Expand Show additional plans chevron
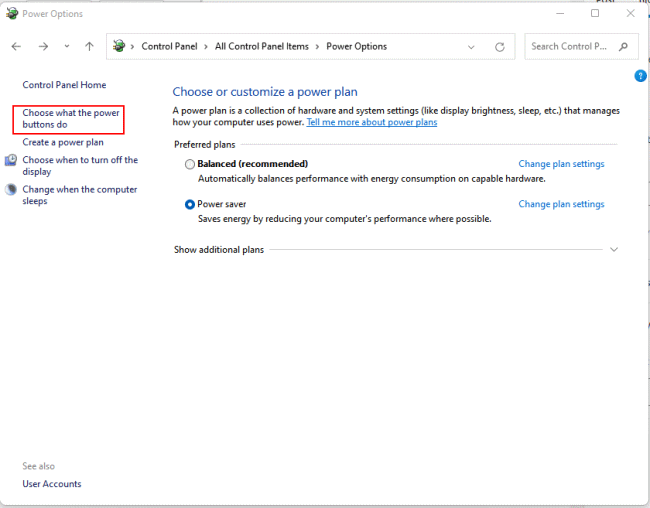This screenshot has width=650, height=508. coord(614,250)
